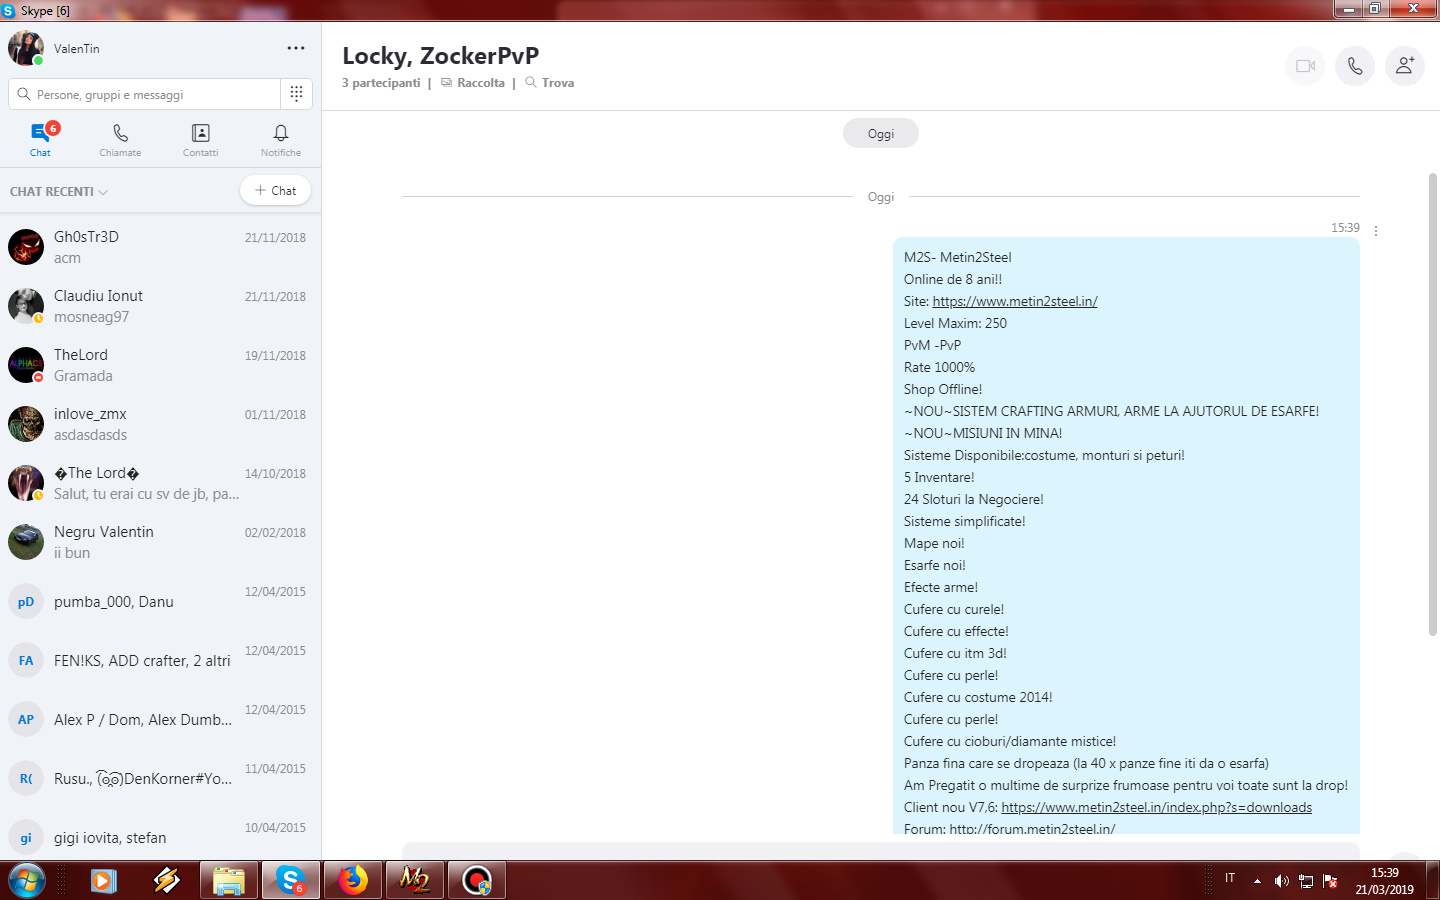
Task: Open the chat with Claudiu Ionut
Action: pyautogui.click(x=160, y=306)
